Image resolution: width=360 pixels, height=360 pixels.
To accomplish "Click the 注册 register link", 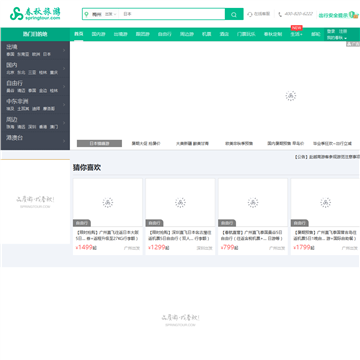I will tap(343, 31).
